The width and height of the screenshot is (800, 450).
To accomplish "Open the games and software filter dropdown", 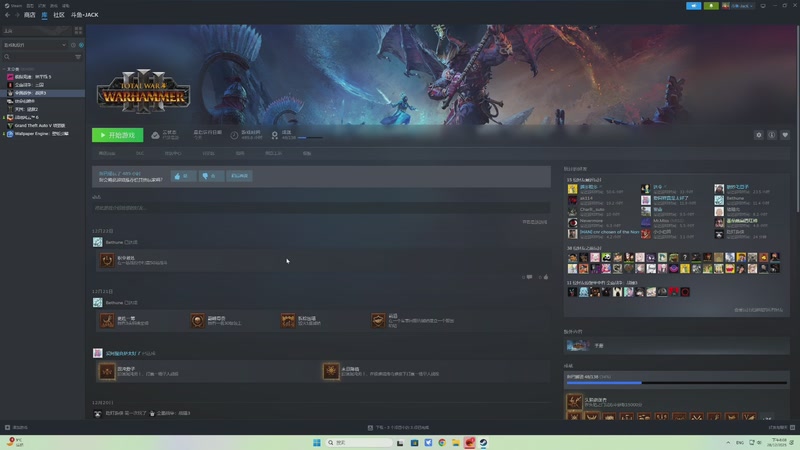I will pos(35,45).
